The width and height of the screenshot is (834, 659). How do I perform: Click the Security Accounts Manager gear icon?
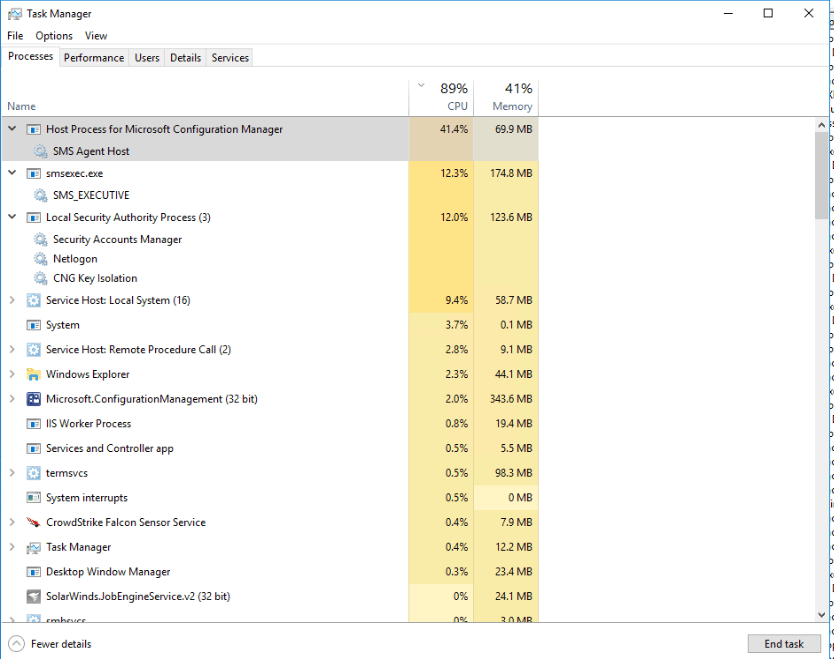(40, 239)
